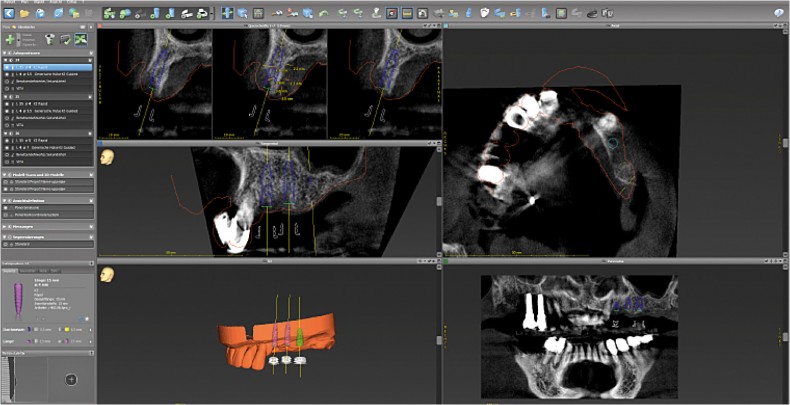
Task: Save the plan with the floppy disk icon
Action: 40,13
